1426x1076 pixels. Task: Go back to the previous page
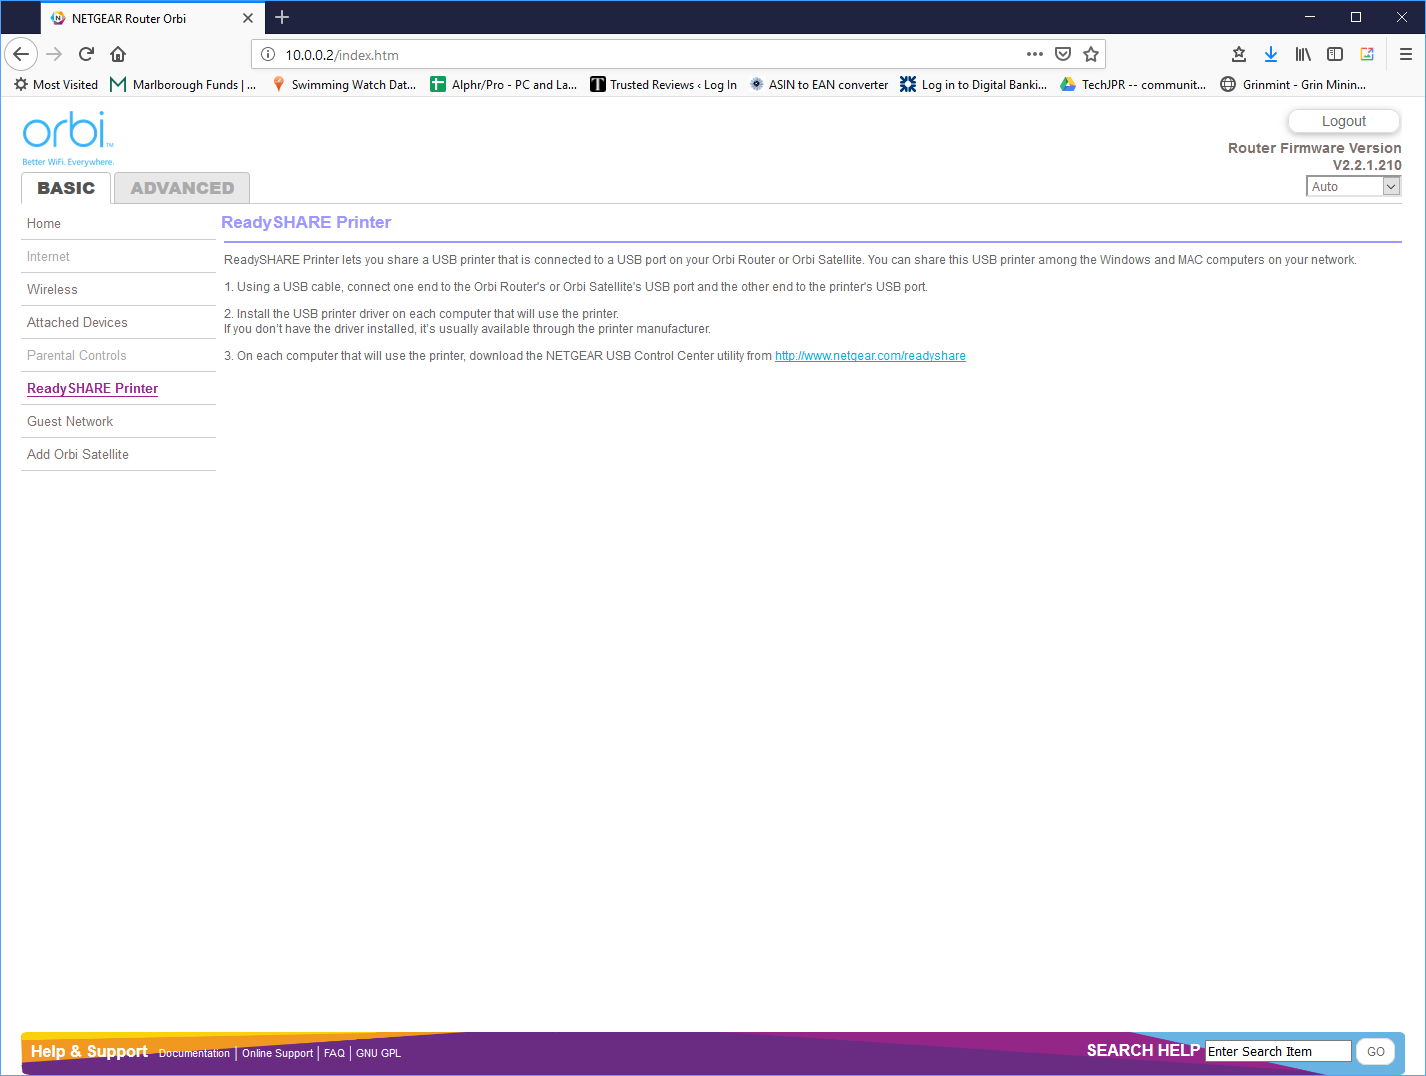click(21, 54)
